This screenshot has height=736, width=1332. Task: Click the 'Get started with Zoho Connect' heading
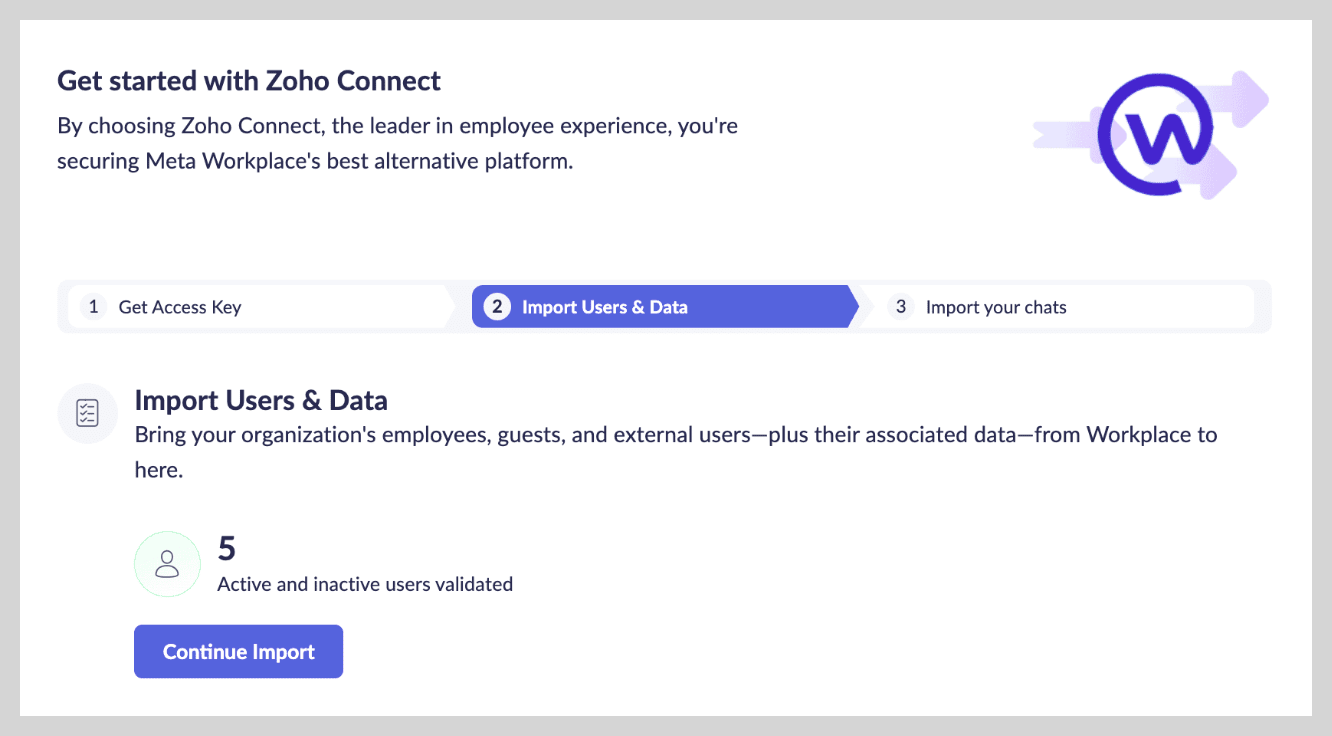pyautogui.click(x=249, y=80)
